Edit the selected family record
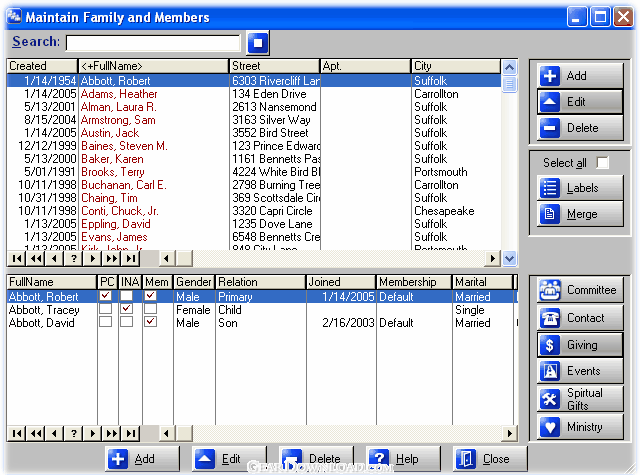Screen dimensions: 640x475 (580, 102)
